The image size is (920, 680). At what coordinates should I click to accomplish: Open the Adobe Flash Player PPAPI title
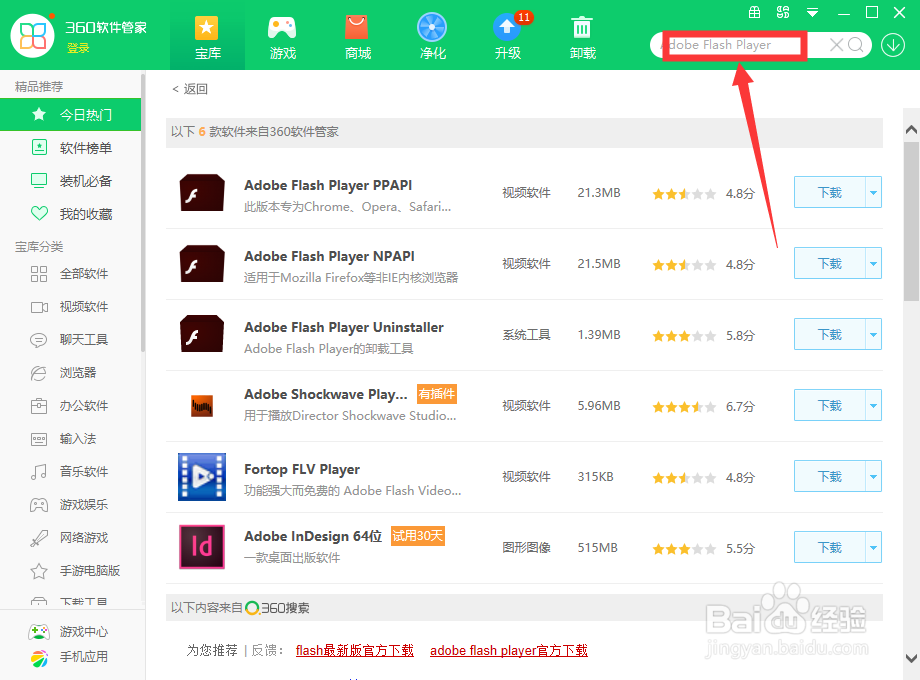tap(328, 185)
